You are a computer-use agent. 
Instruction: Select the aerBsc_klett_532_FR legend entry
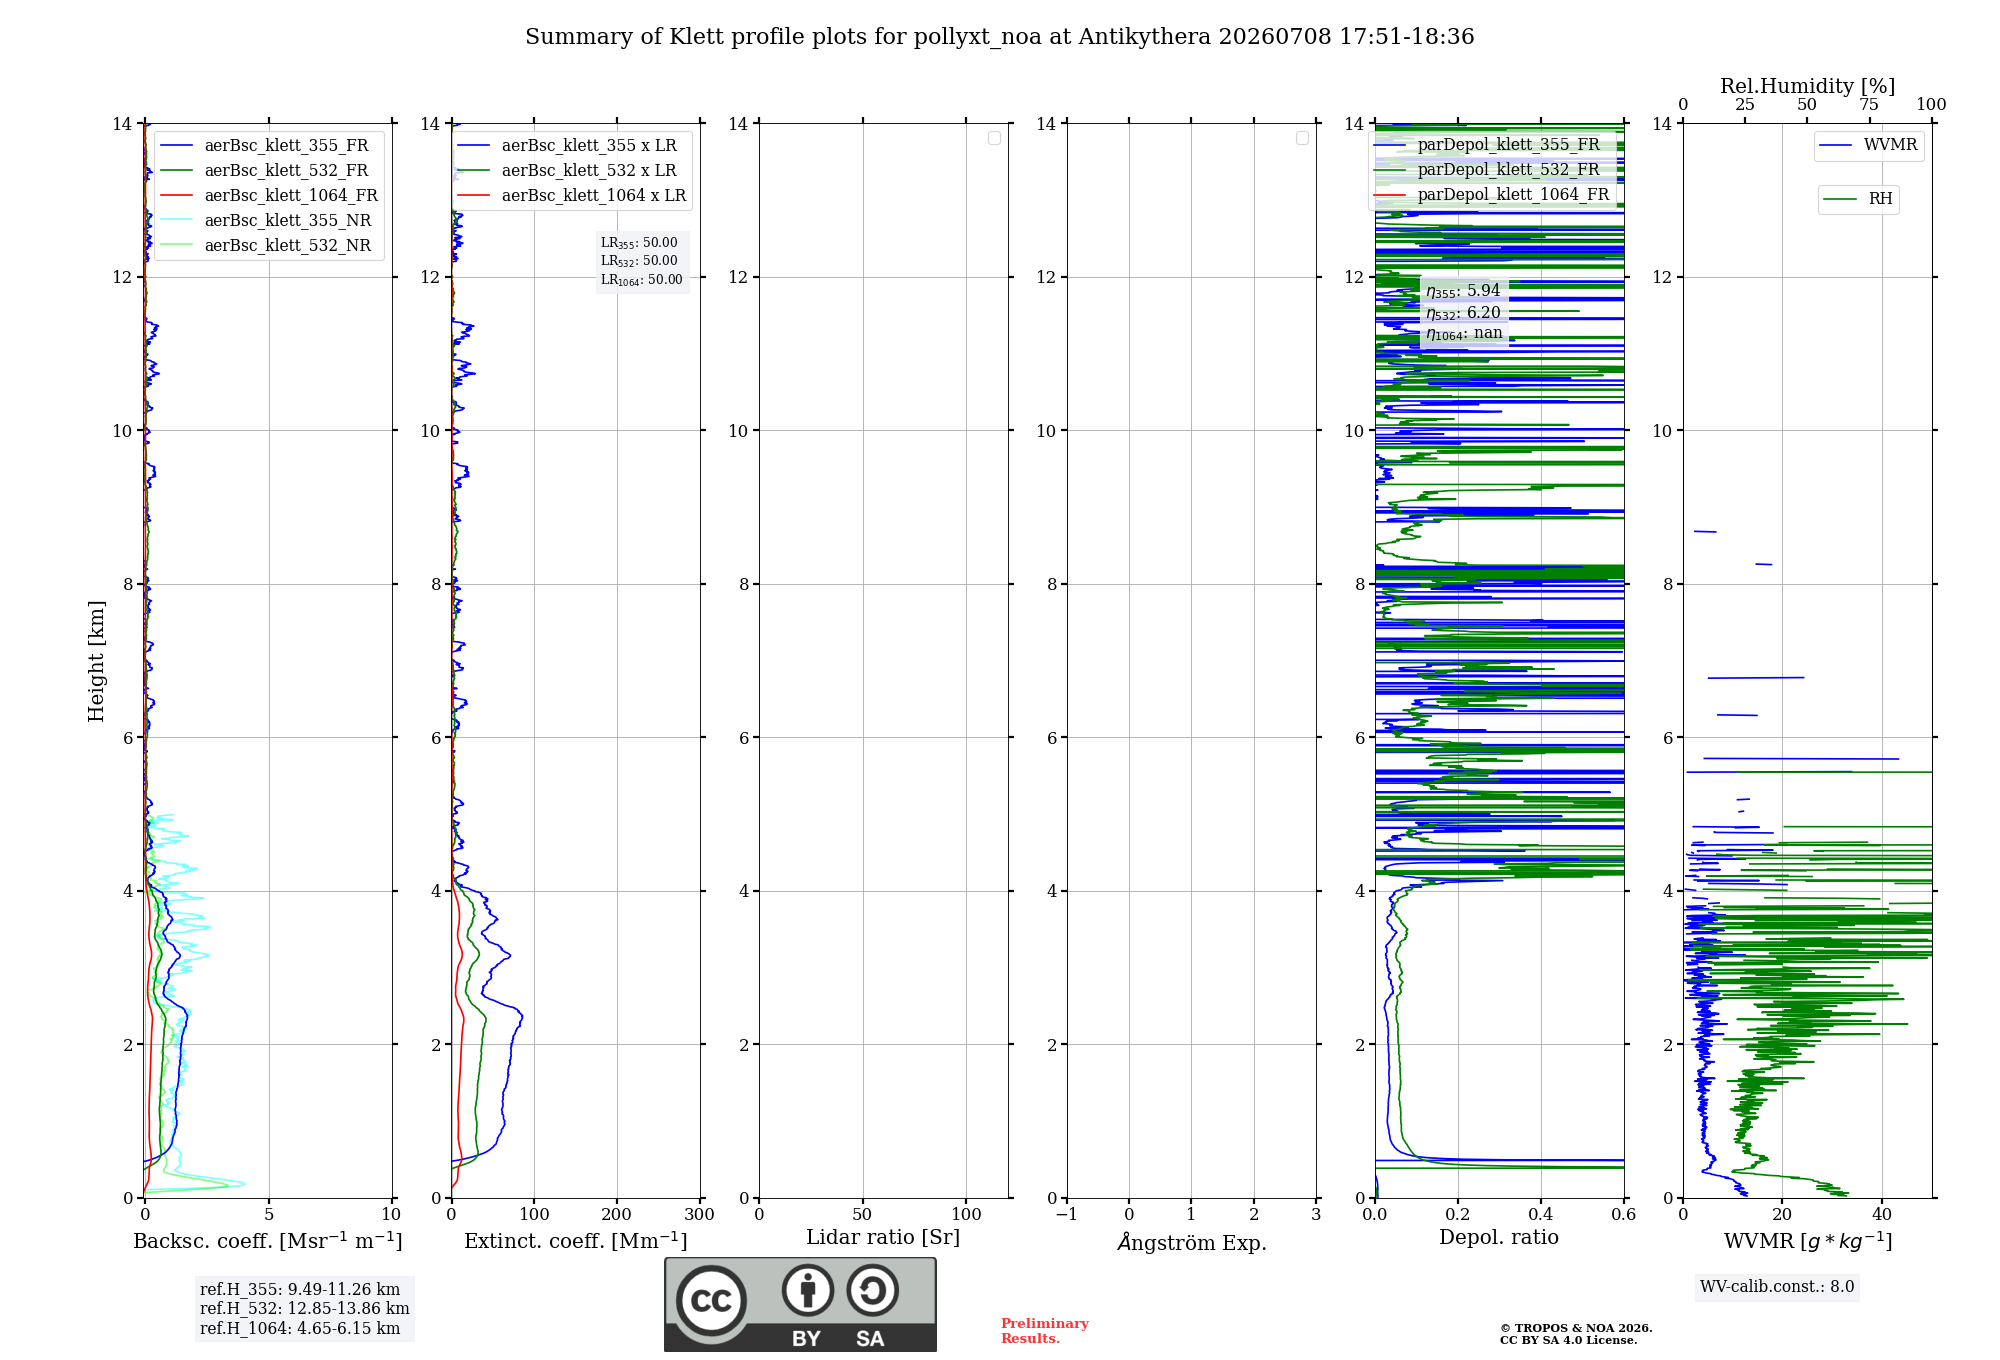[265, 171]
